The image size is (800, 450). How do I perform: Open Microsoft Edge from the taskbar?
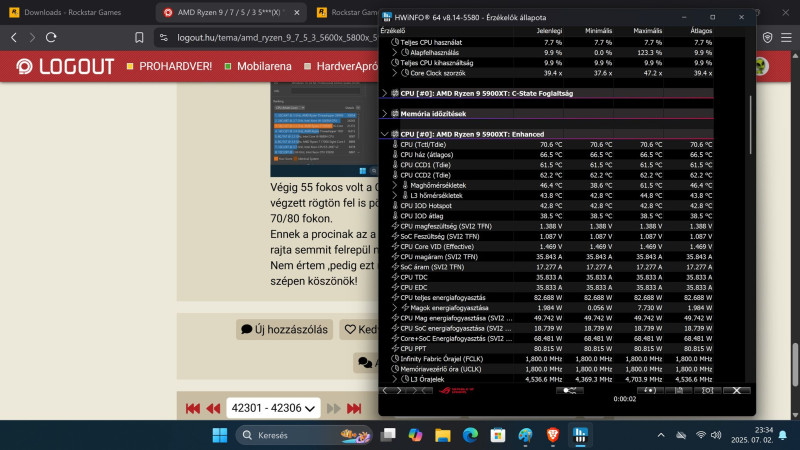(470, 435)
